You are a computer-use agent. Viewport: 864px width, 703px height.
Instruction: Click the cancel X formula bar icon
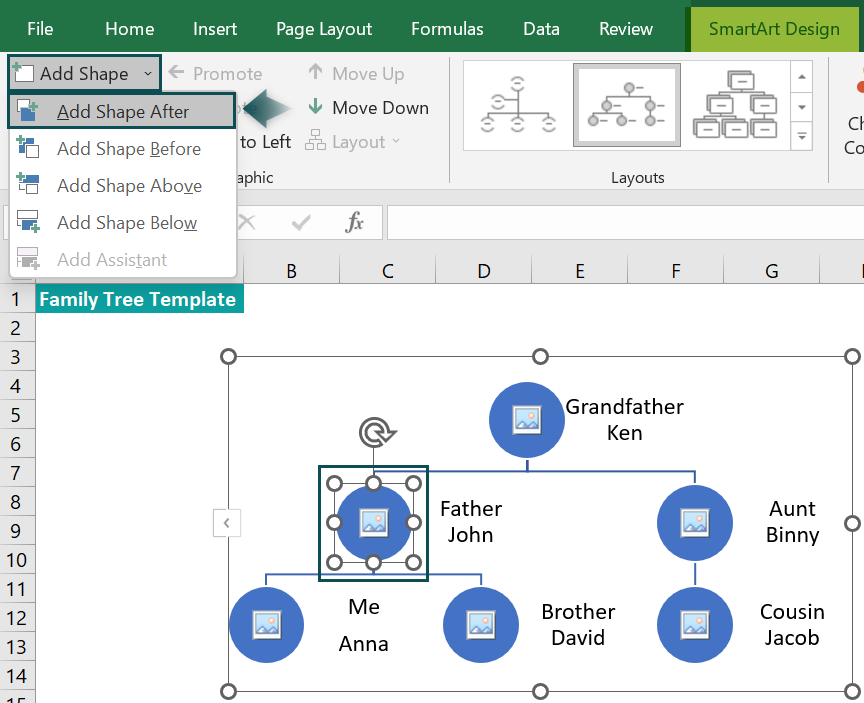tap(246, 223)
